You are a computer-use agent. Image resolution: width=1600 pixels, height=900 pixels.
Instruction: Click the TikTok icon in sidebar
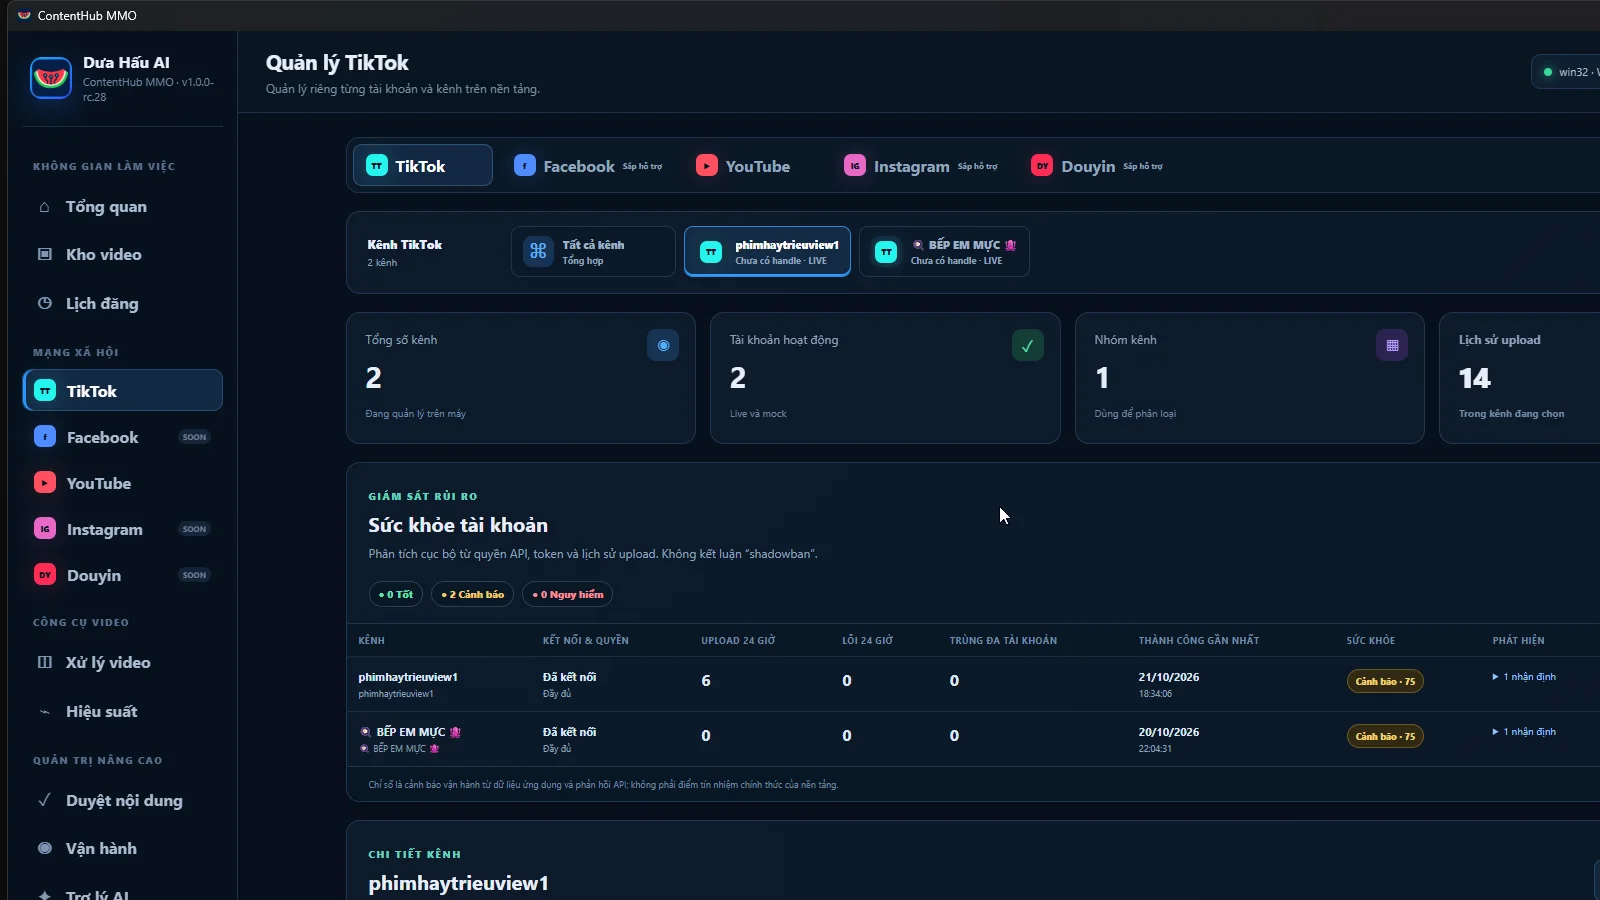click(45, 391)
